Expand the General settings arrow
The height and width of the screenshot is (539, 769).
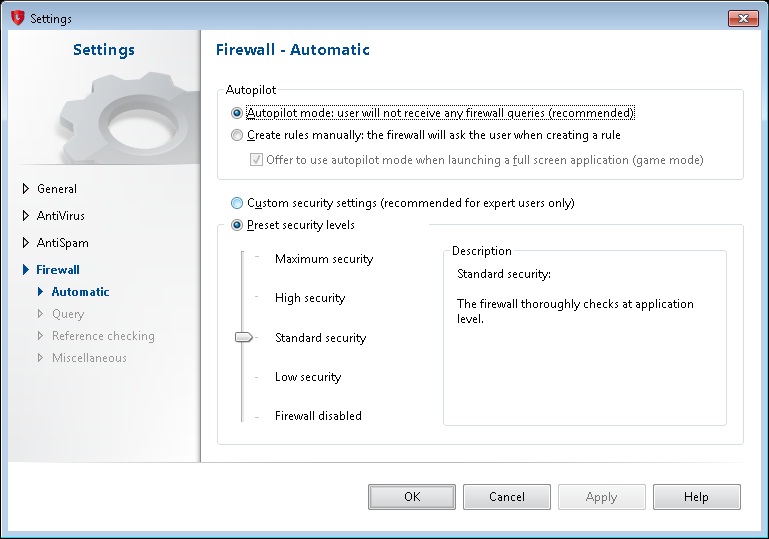tap(26, 189)
